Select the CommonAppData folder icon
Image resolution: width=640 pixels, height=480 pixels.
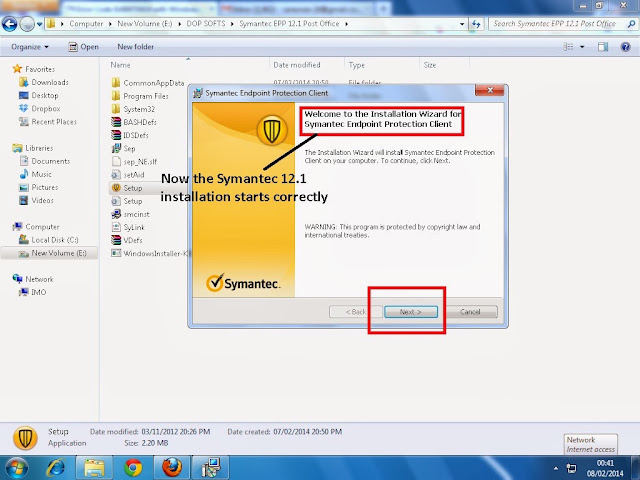tap(116, 83)
